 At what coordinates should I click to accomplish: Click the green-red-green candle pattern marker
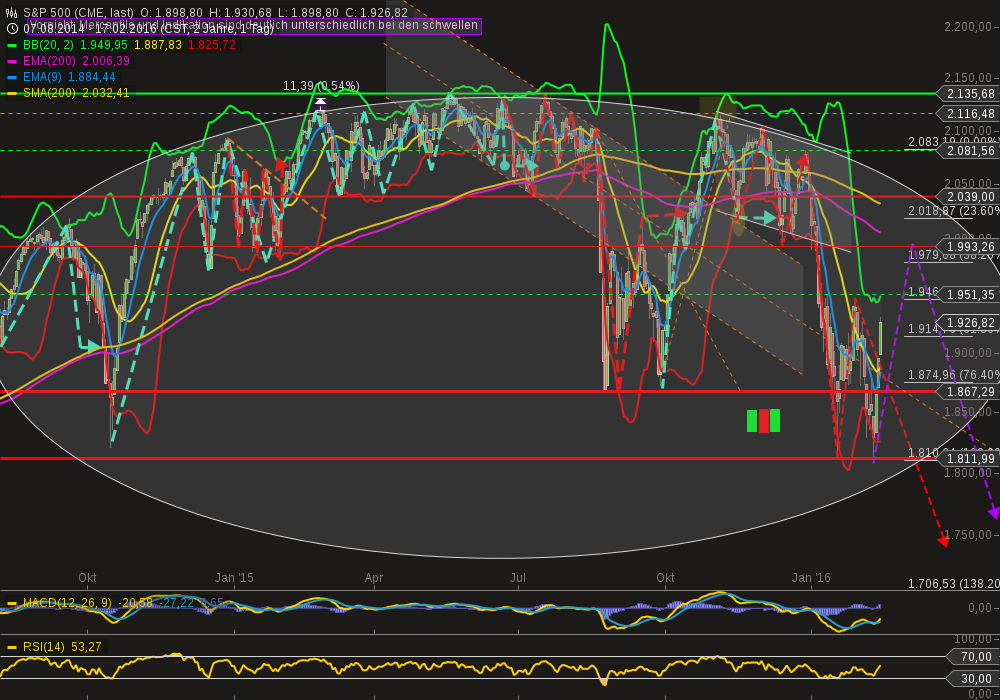763,421
